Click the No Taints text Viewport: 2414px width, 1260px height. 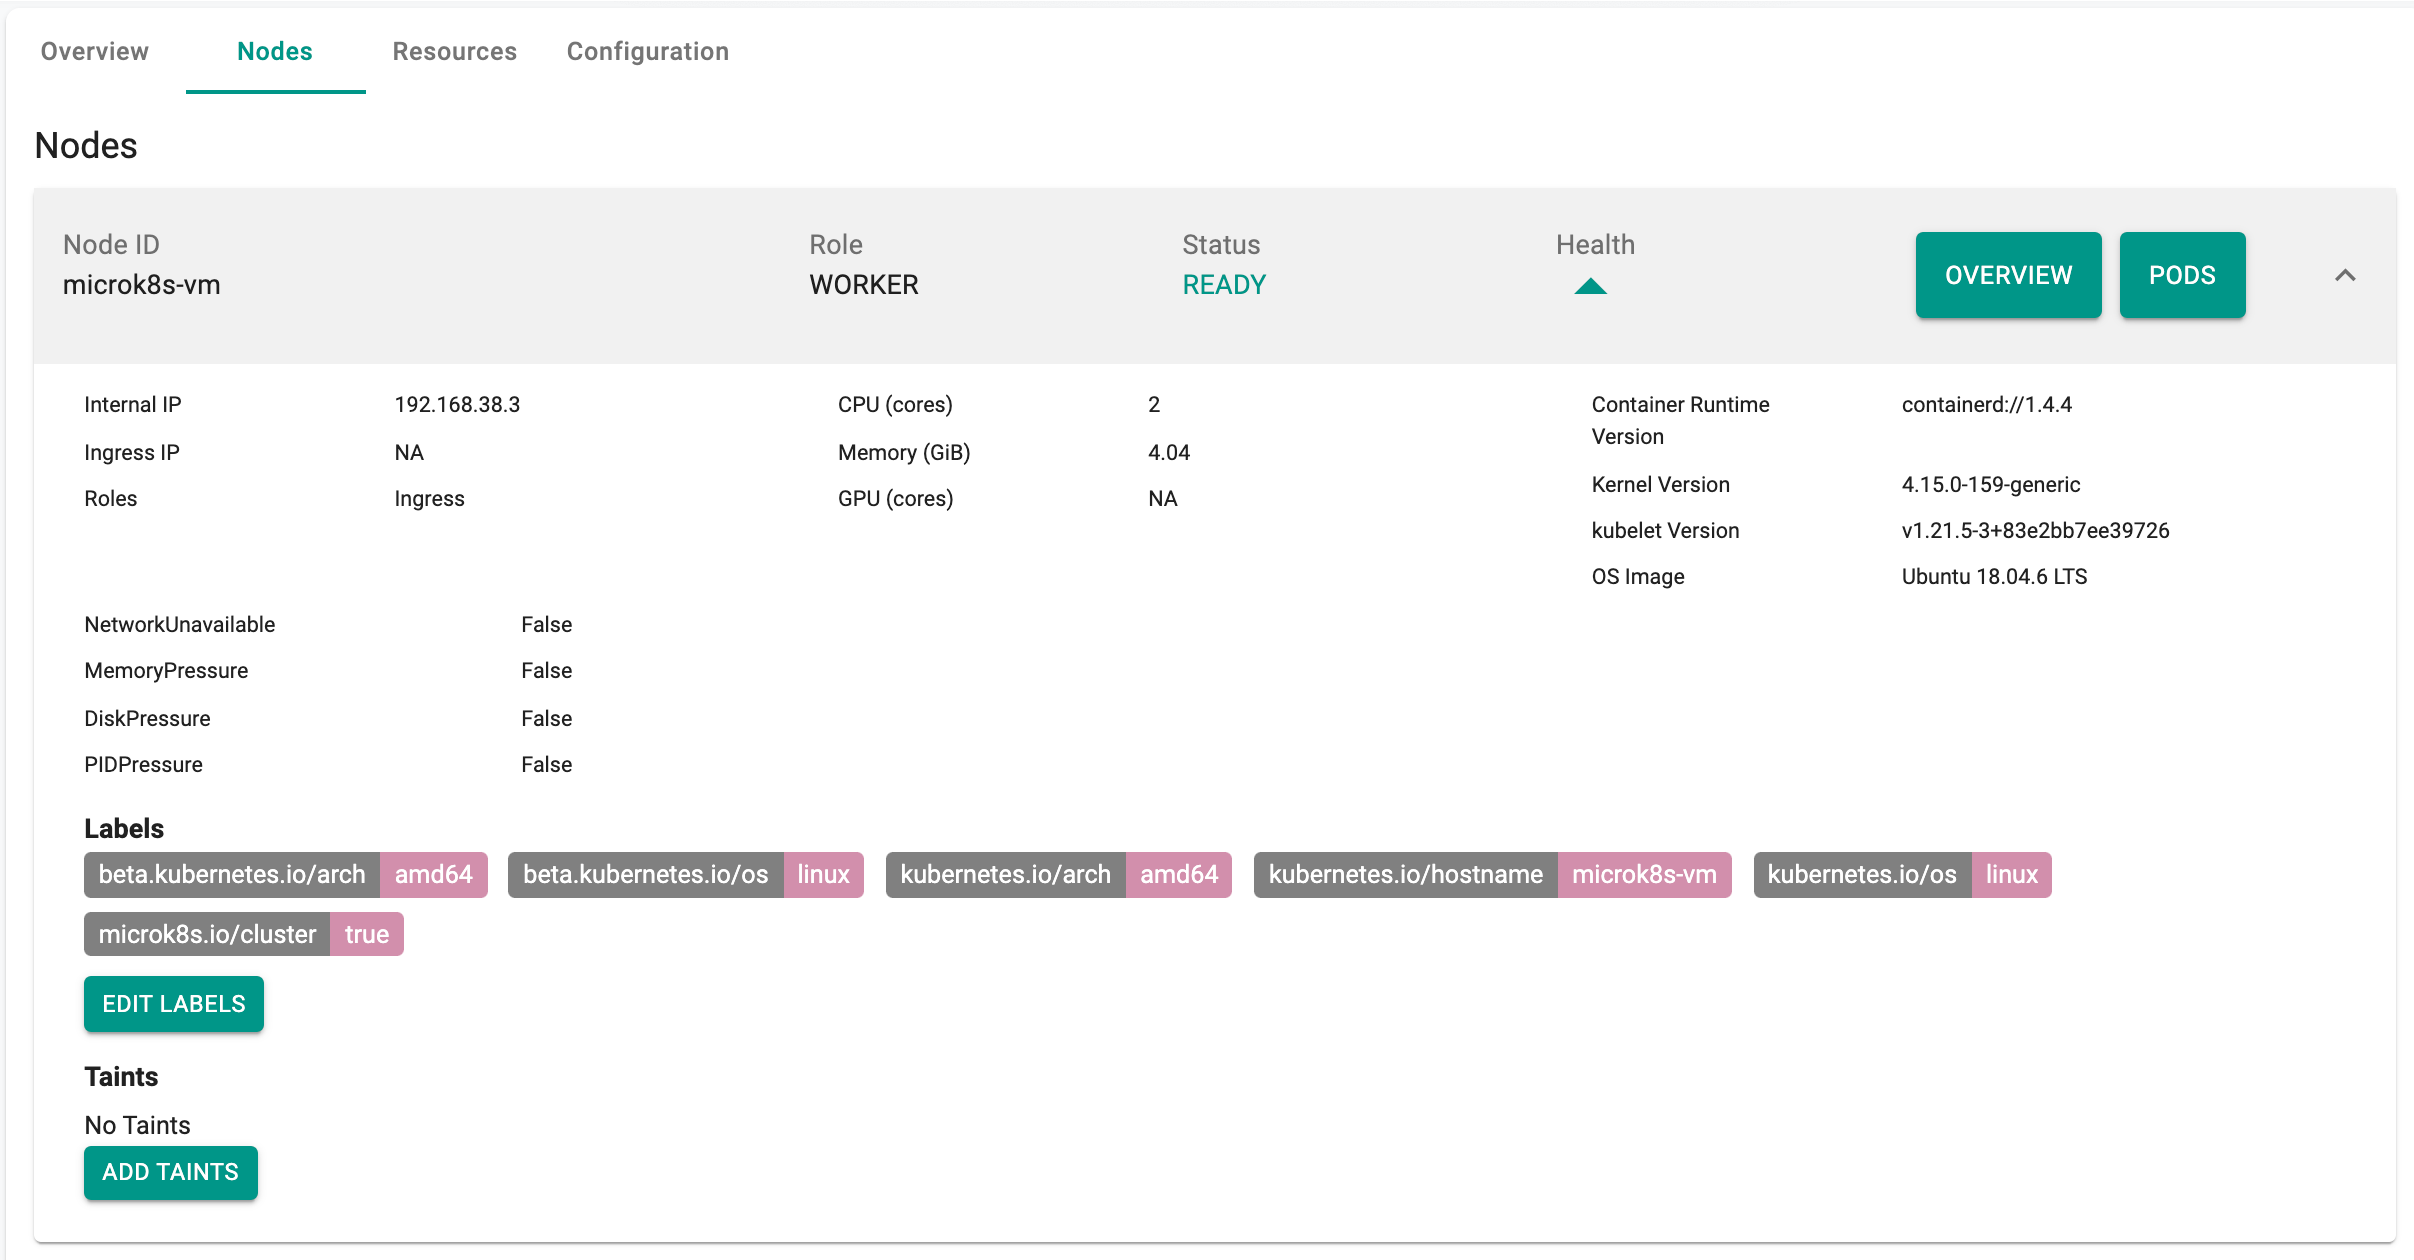pyautogui.click(x=137, y=1125)
